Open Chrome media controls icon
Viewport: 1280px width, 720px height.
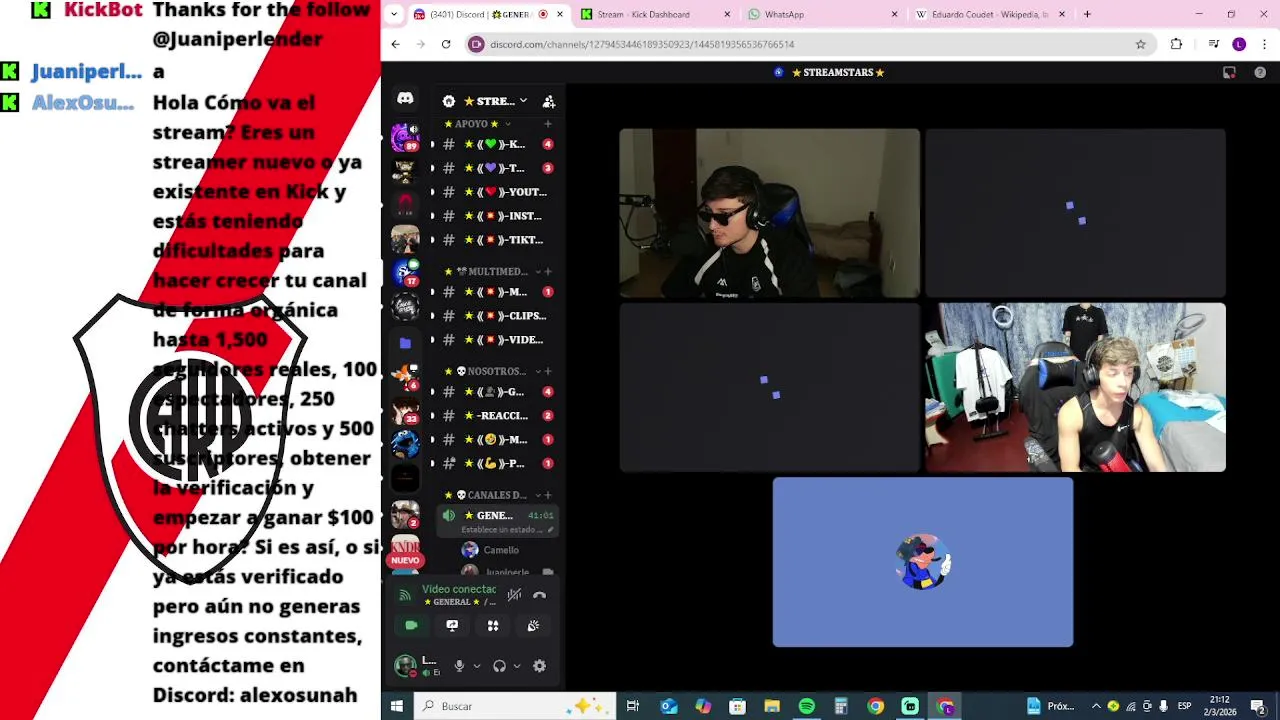click(x=1213, y=44)
